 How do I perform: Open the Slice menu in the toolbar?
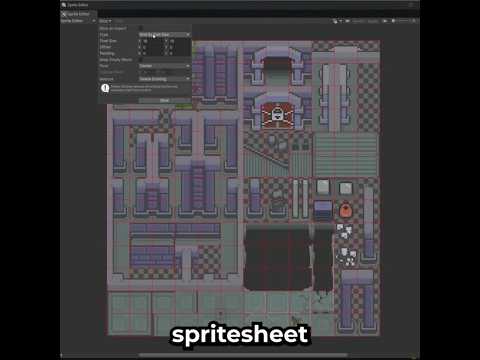(x=105, y=21)
